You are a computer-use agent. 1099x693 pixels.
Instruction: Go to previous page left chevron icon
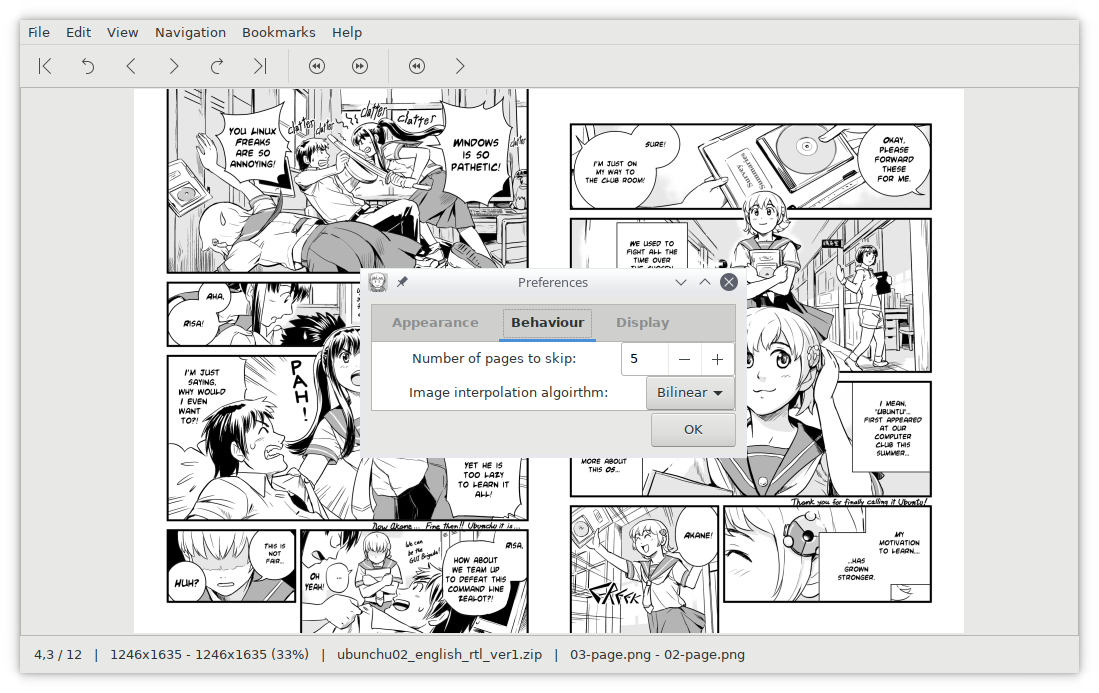tap(130, 66)
